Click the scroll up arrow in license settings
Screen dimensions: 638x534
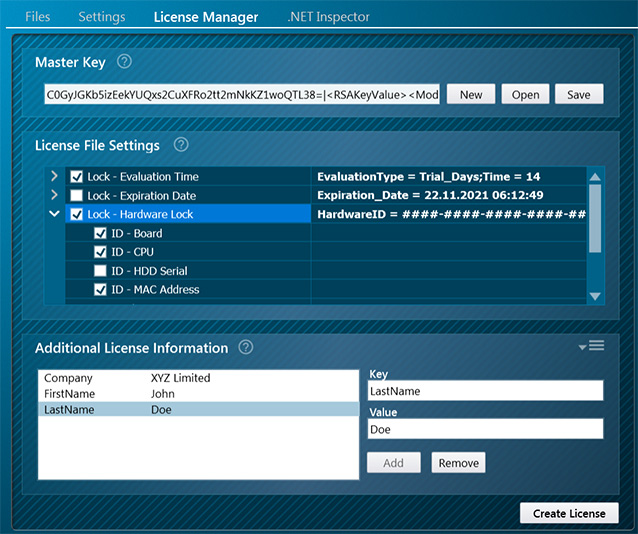(x=595, y=177)
